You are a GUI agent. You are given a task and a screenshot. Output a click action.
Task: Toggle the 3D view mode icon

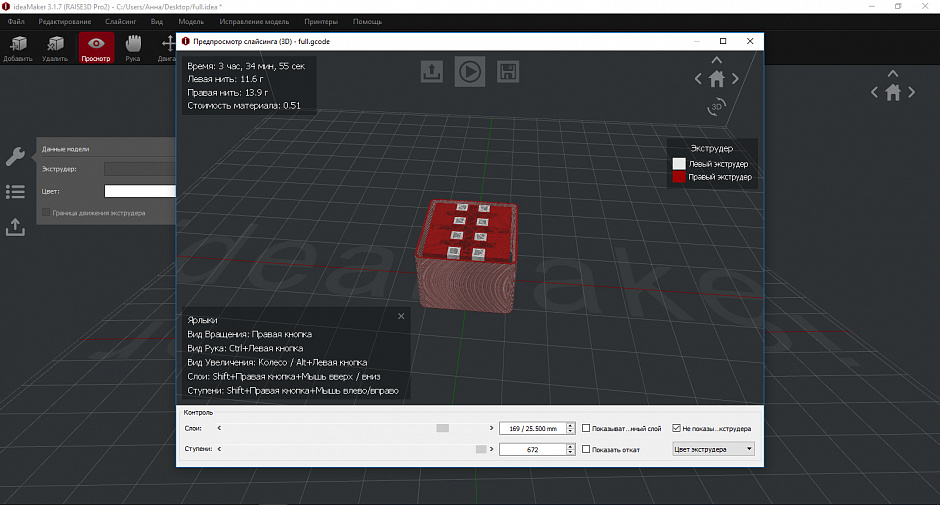point(716,107)
